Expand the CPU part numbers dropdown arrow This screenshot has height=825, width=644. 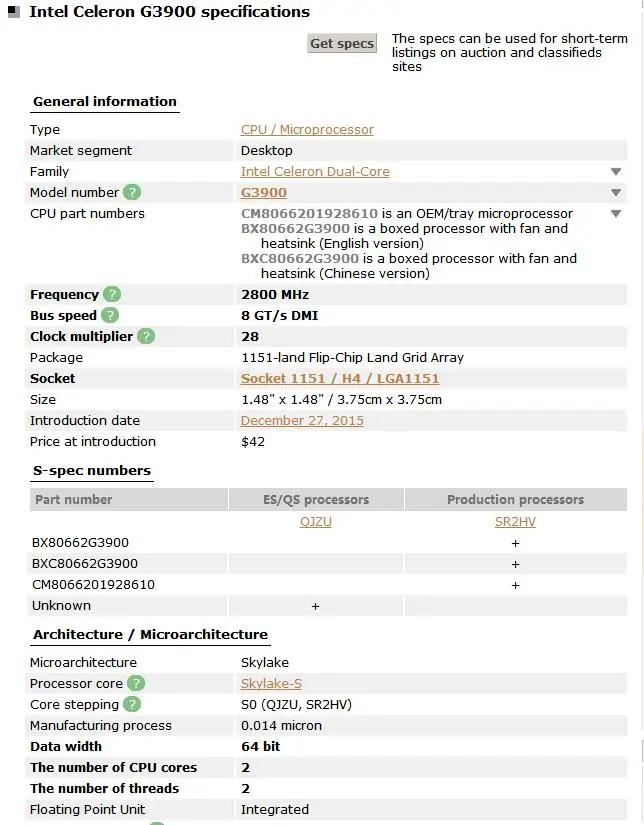(616, 214)
